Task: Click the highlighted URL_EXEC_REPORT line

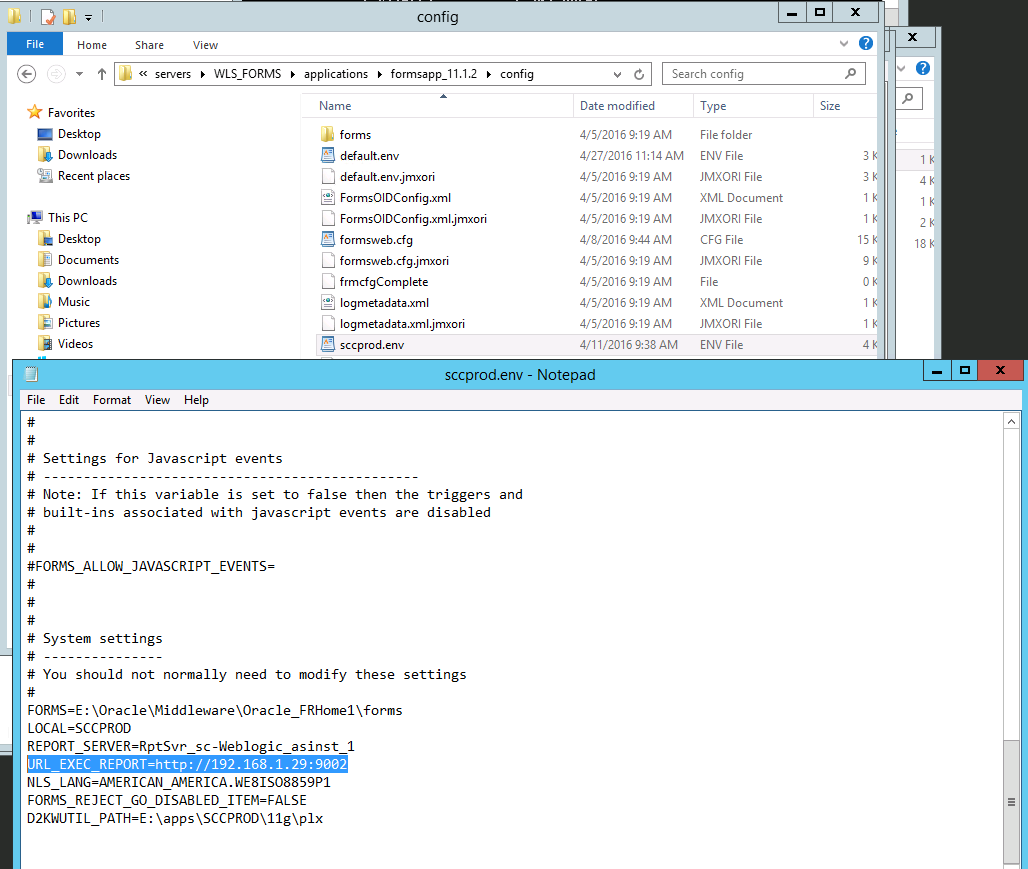Action: (x=187, y=764)
